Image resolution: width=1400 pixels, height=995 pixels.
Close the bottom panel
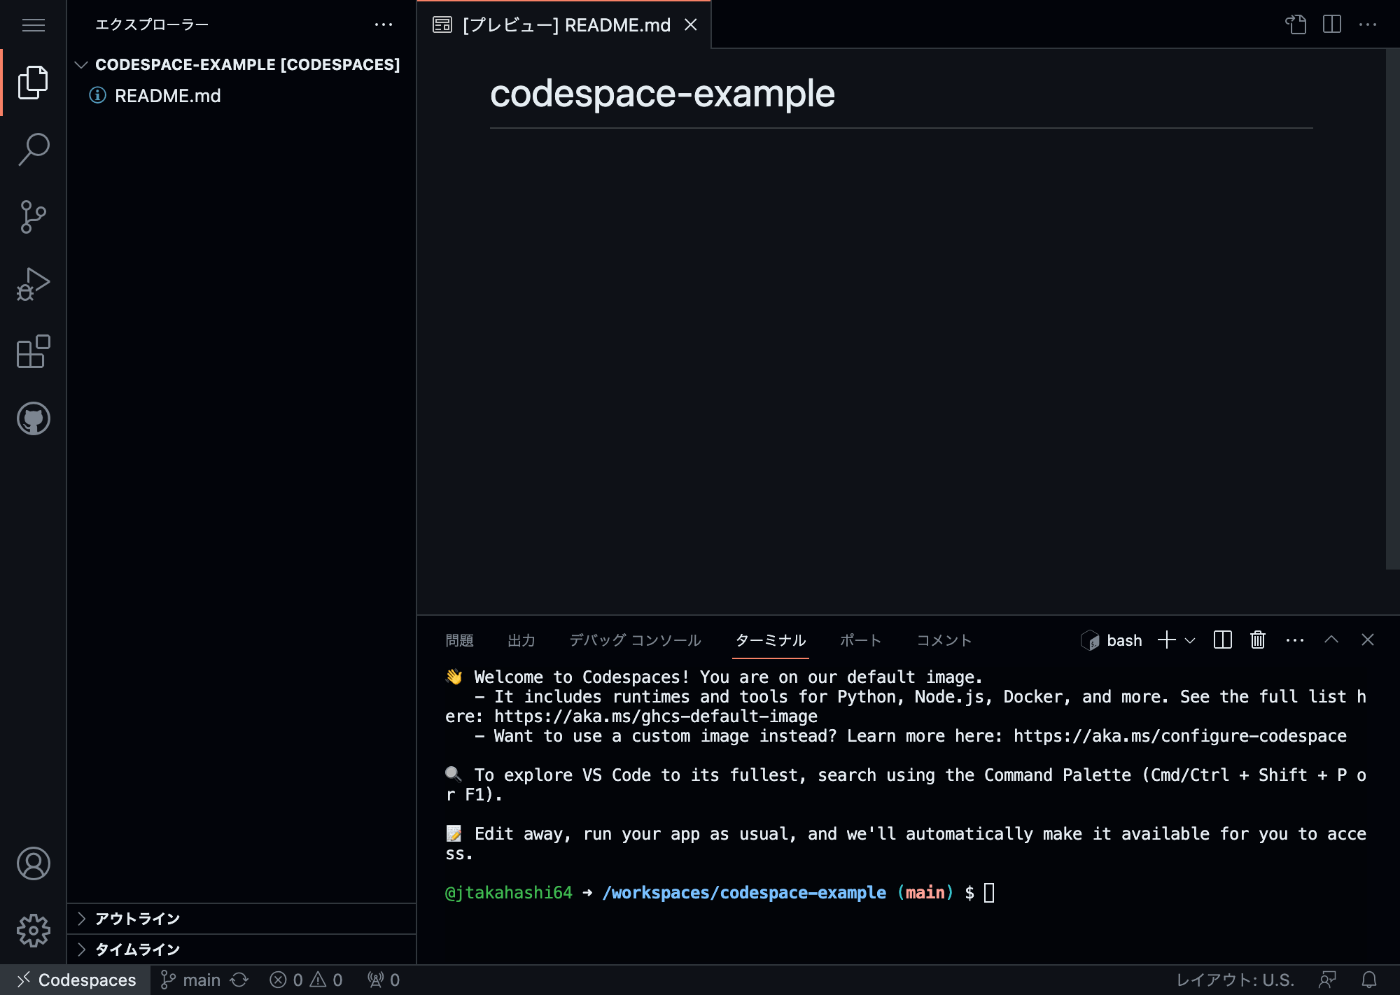[1367, 640]
